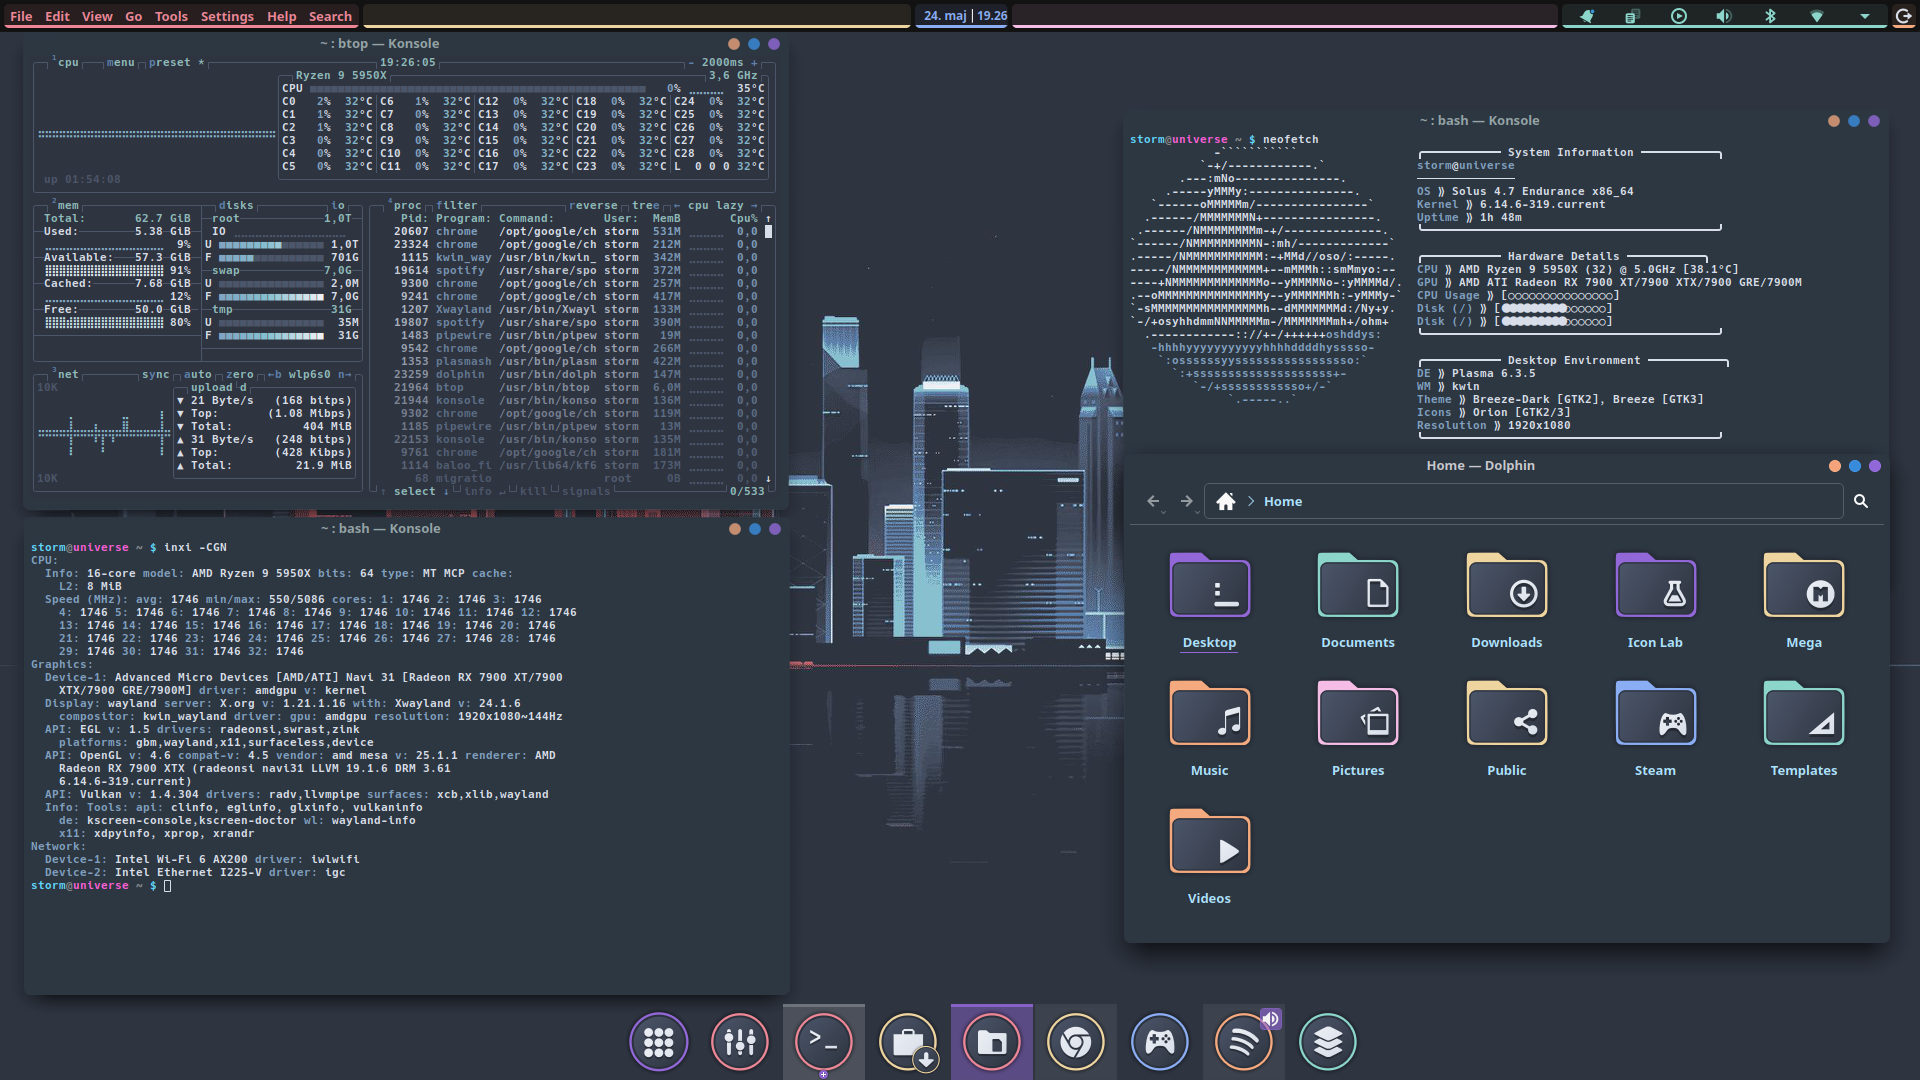
Task: Toggle auto scaling in btop net panel
Action: [x=197, y=374]
